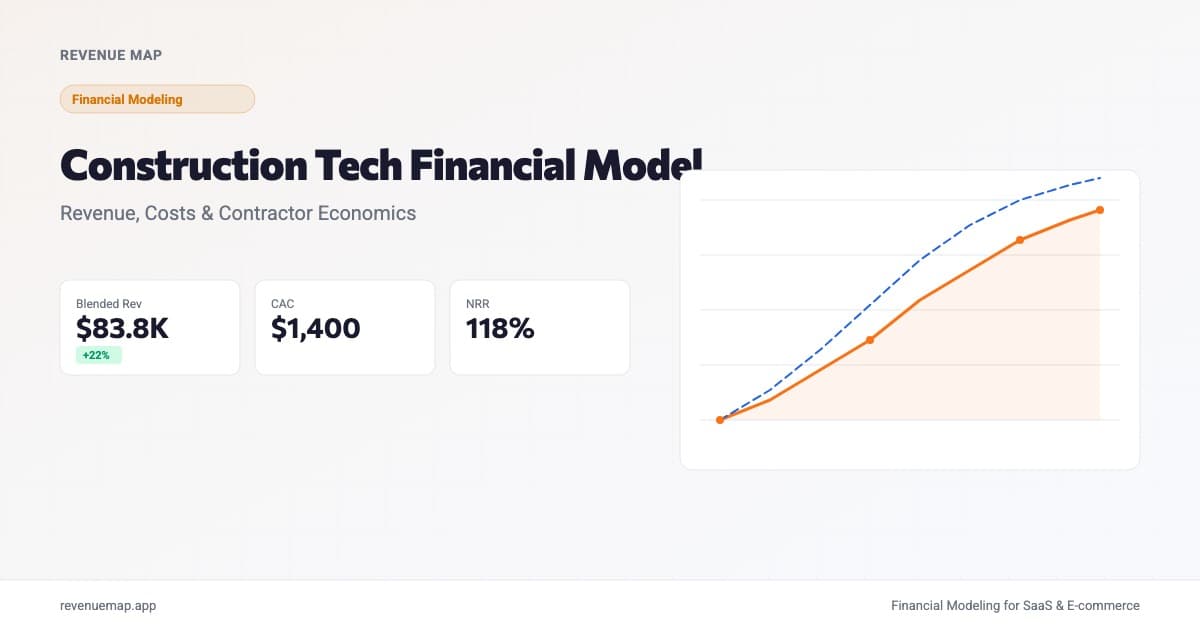Click Financial Modeling for SaaS footer text
Image resolution: width=1200 pixels, height=630 pixels.
coord(1015,605)
